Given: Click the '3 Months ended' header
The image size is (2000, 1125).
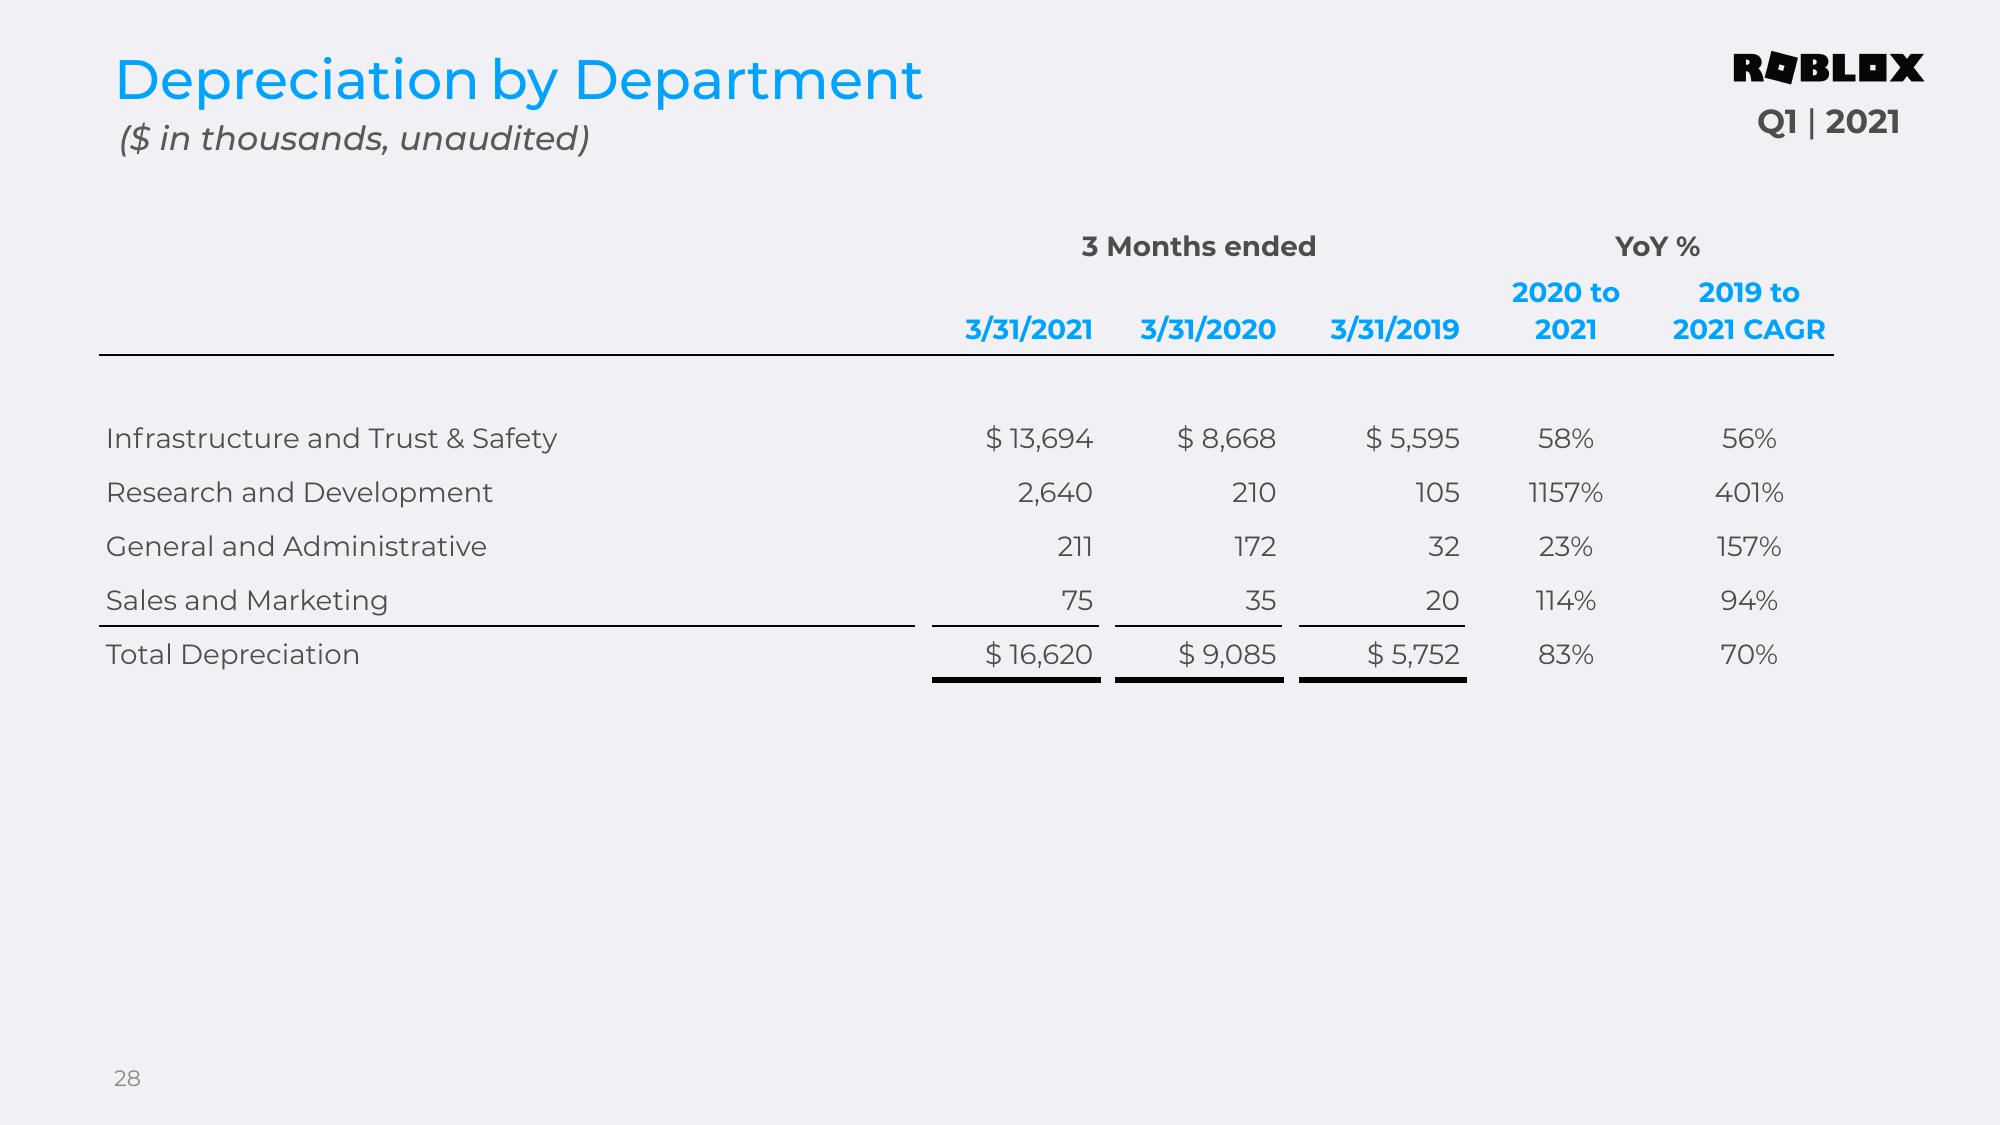Looking at the screenshot, I should tap(1199, 246).
